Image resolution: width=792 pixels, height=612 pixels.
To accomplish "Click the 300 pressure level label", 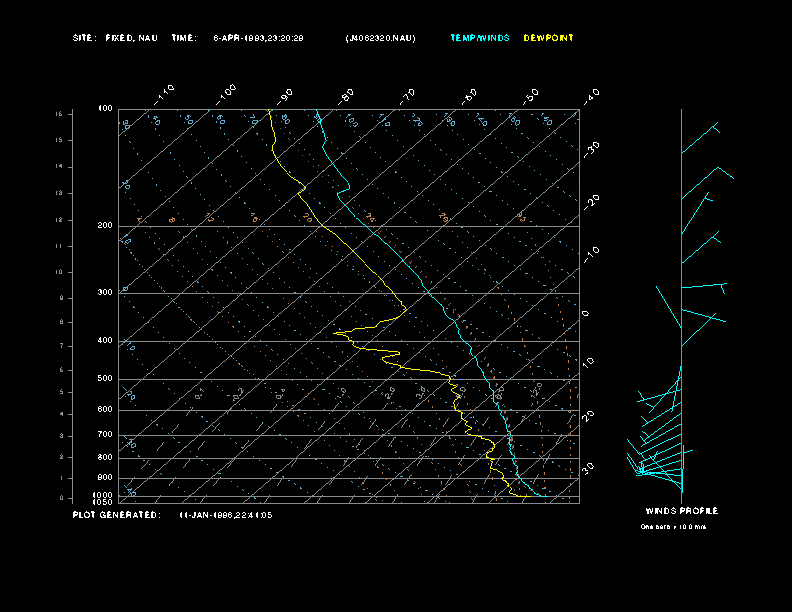I will click(x=105, y=293).
